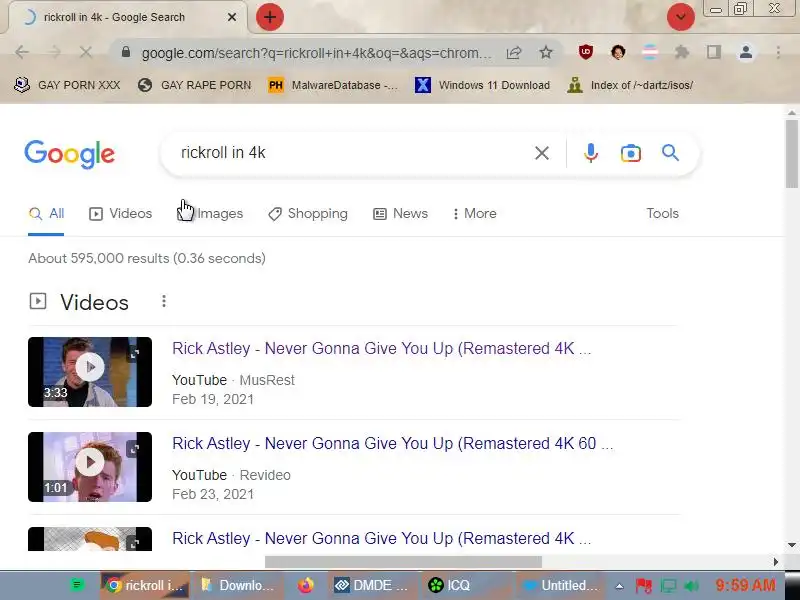Click the vertical page scrollbar thumb
The width and height of the screenshot is (800, 600).
coord(791,154)
